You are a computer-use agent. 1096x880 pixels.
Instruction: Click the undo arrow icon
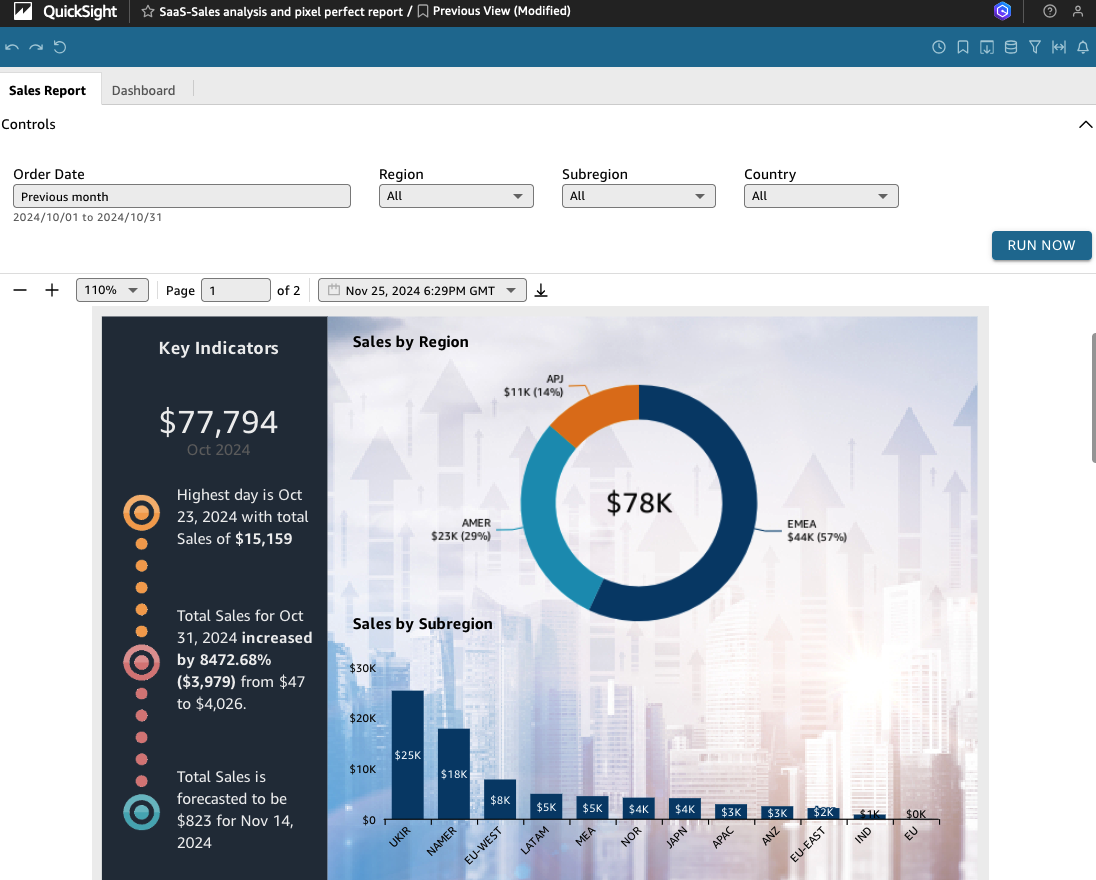[12, 47]
